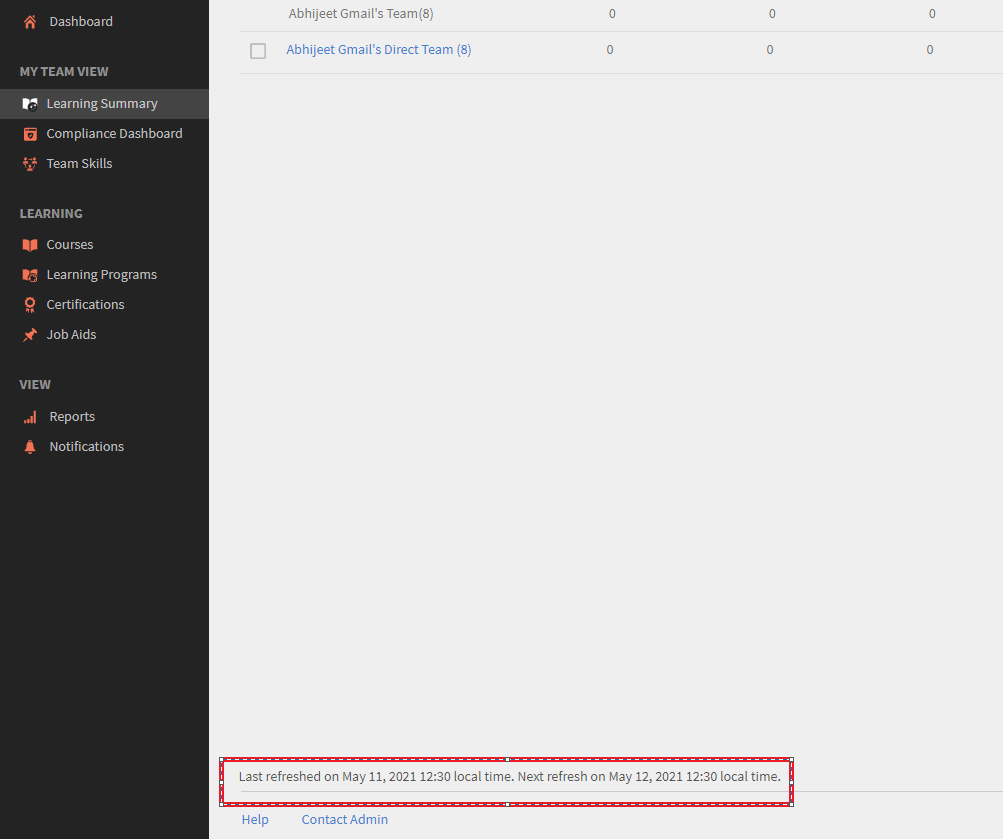Image resolution: width=1003 pixels, height=839 pixels.
Task: Open the Reports chart icon
Action: click(30, 416)
